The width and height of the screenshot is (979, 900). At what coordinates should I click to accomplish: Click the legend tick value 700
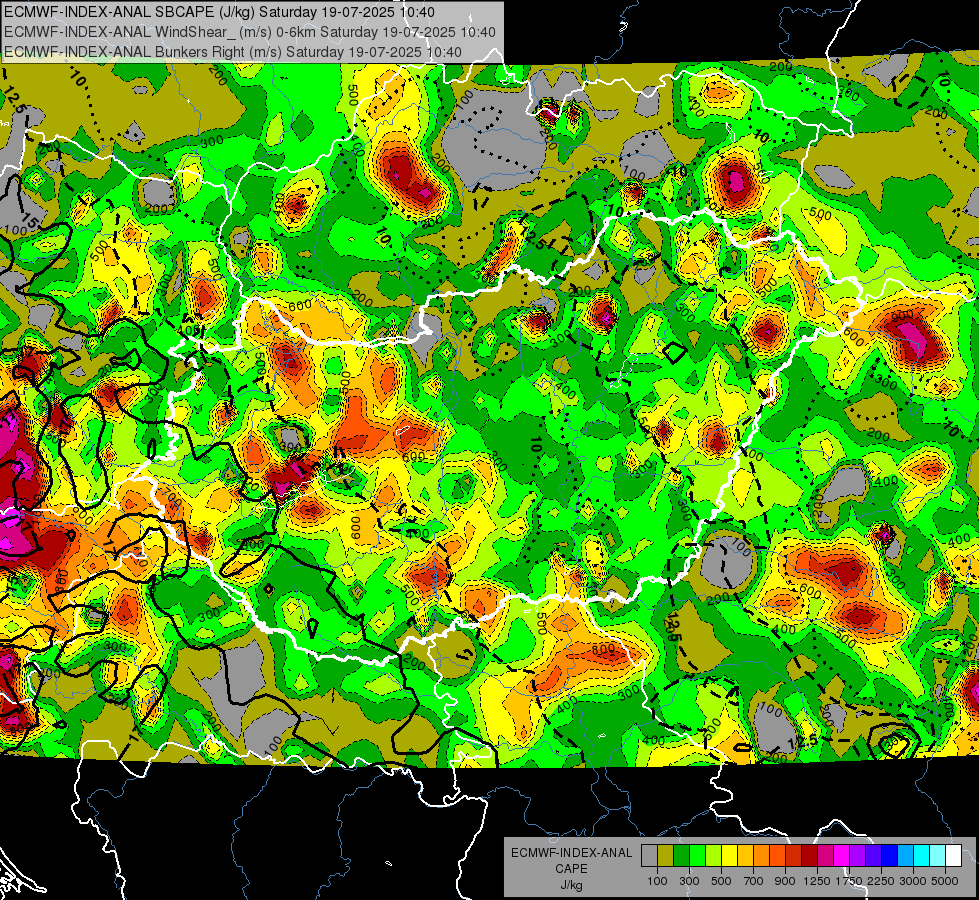click(754, 881)
